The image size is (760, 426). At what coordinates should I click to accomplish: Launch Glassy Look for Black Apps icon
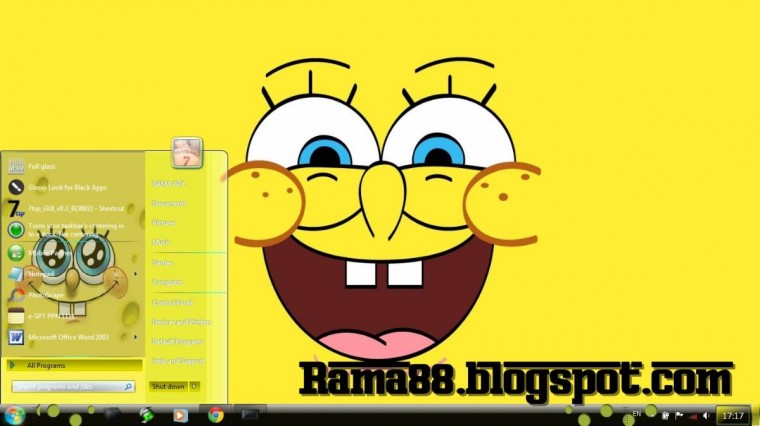[16, 187]
